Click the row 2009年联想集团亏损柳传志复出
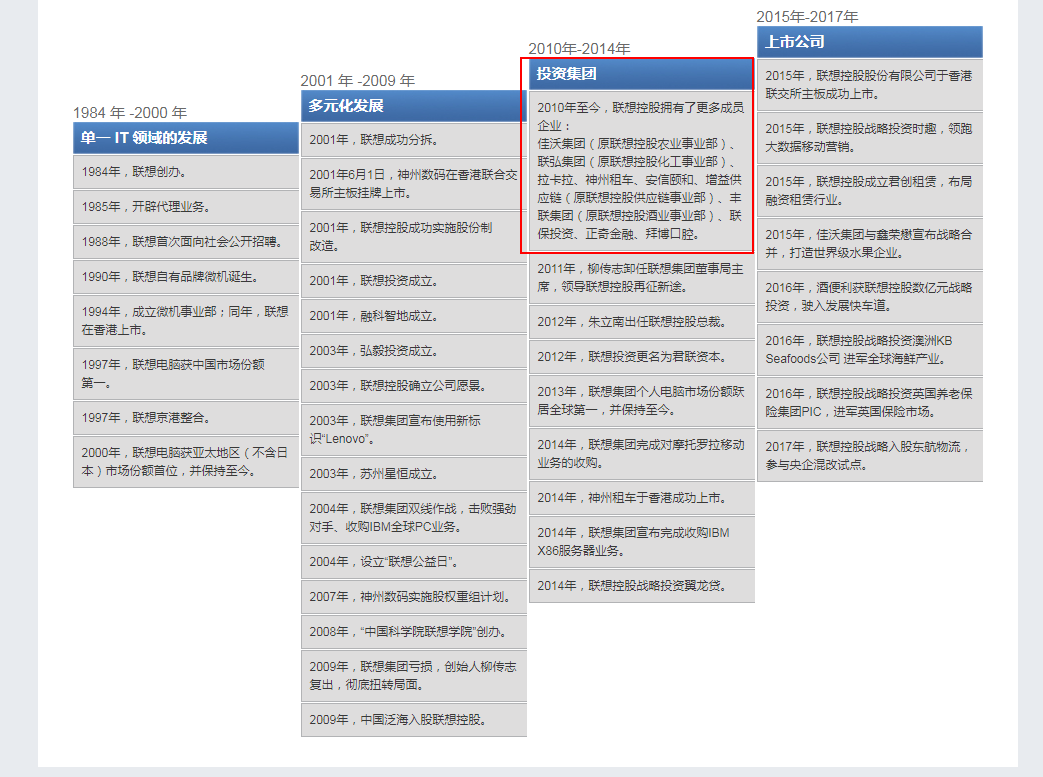 click(x=414, y=675)
